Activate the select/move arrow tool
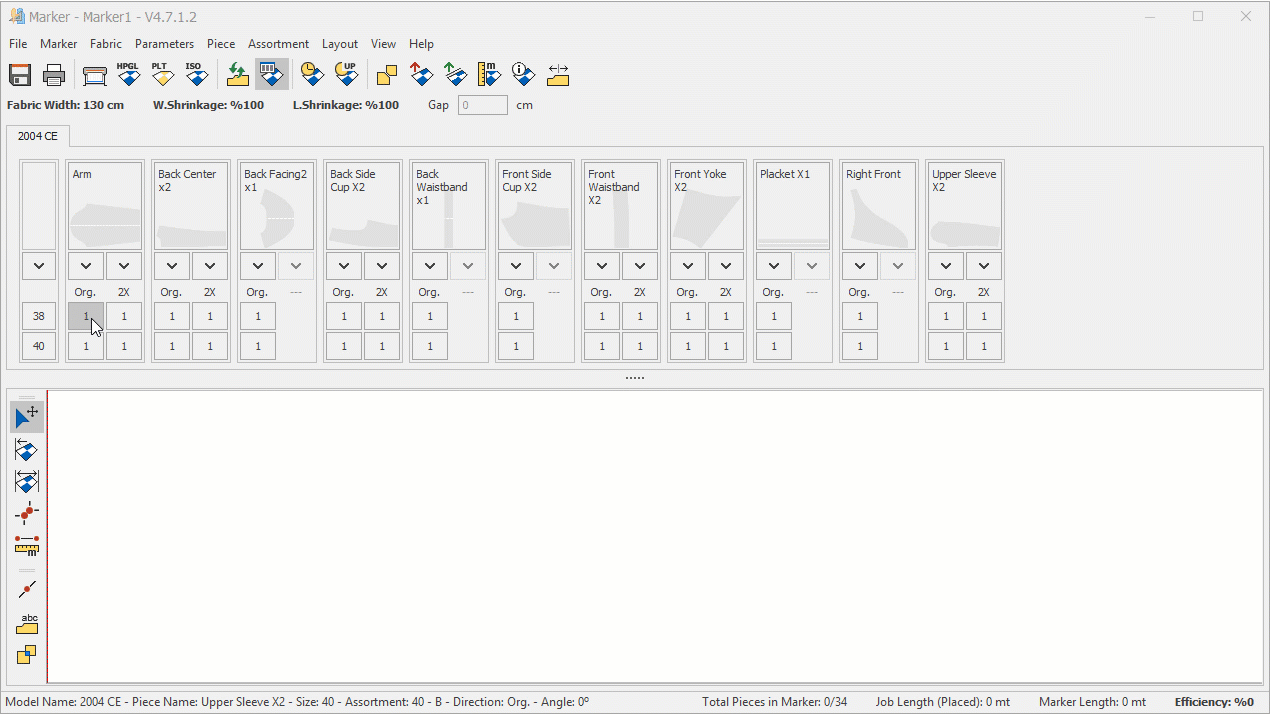The image size is (1270, 714). tap(27, 417)
